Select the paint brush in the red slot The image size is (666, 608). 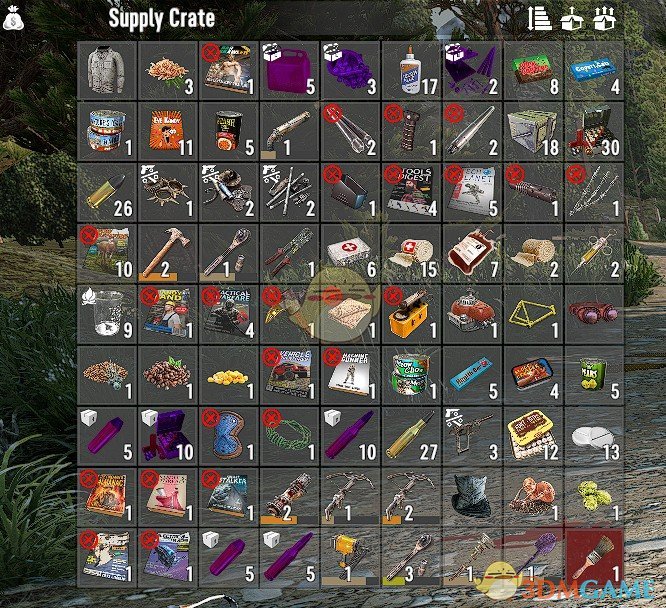pos(594,558)
